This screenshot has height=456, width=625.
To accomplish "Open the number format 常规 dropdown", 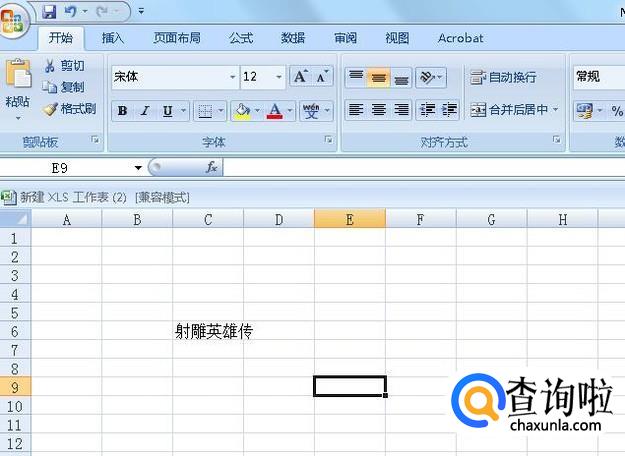I will (x=597, y=77).
